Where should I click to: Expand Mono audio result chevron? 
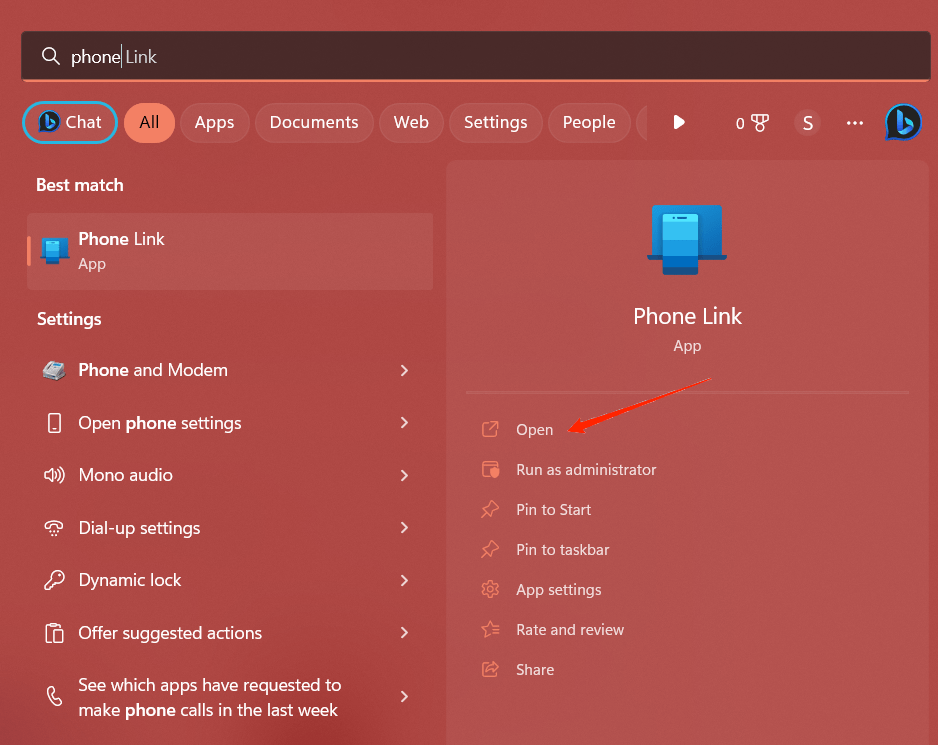404,475
